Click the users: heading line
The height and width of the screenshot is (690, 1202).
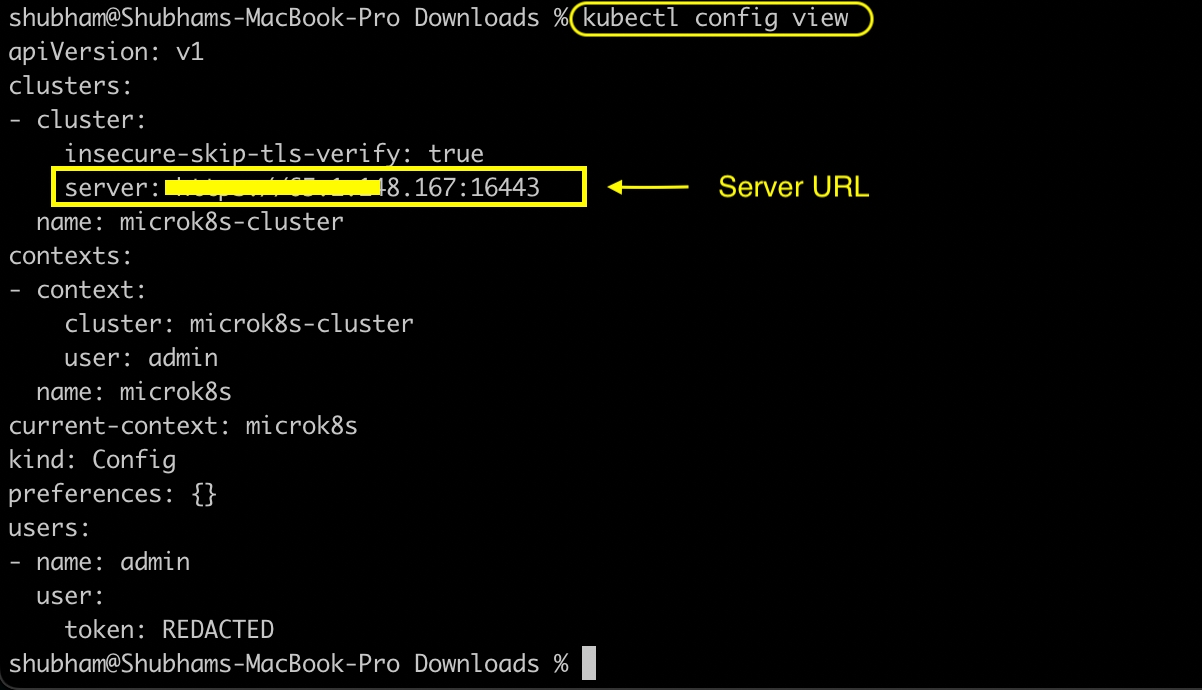coord(49,528)
